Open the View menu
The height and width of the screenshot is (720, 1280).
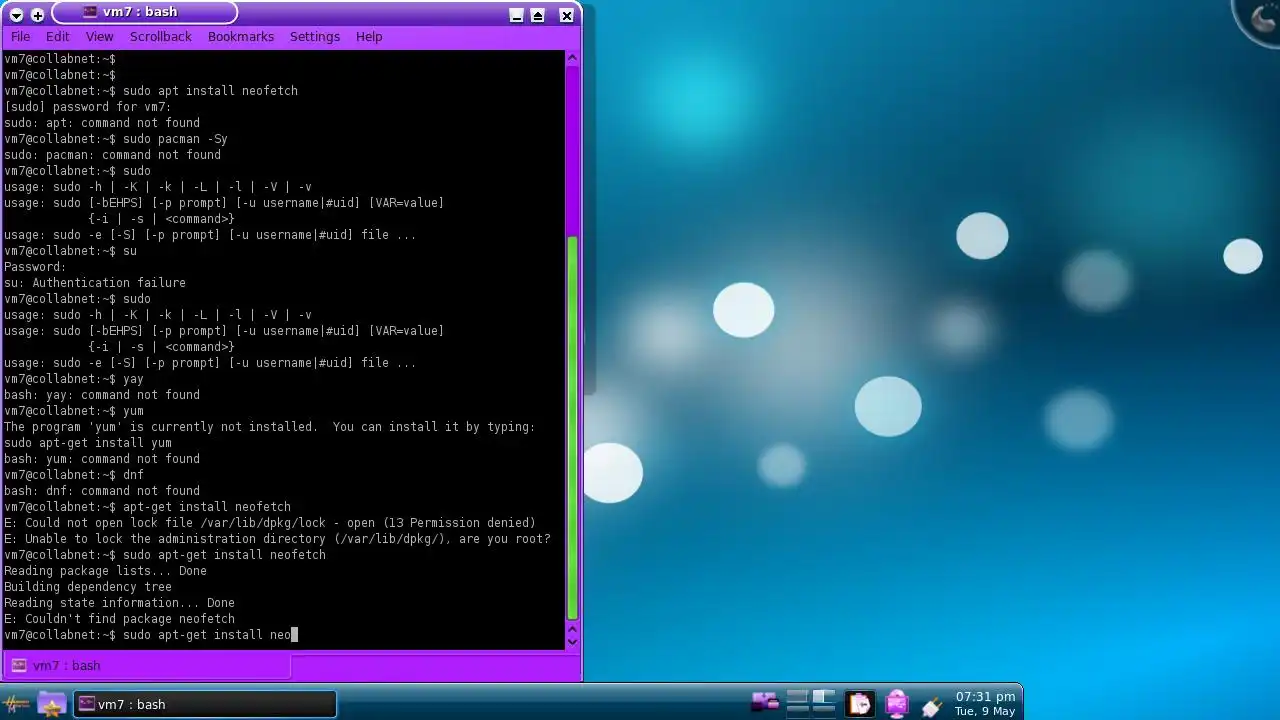pyautogui.click(x=99, y=36)
